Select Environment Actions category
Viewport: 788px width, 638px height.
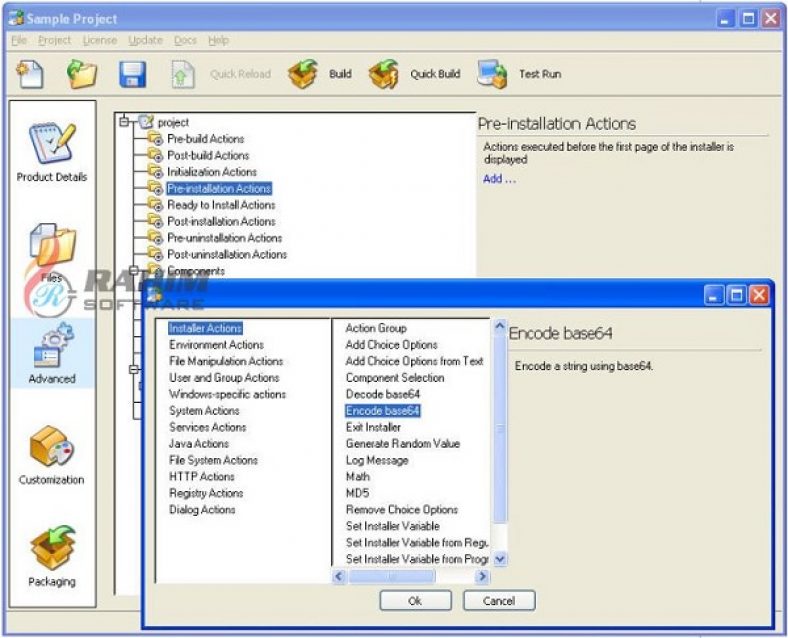216,345
